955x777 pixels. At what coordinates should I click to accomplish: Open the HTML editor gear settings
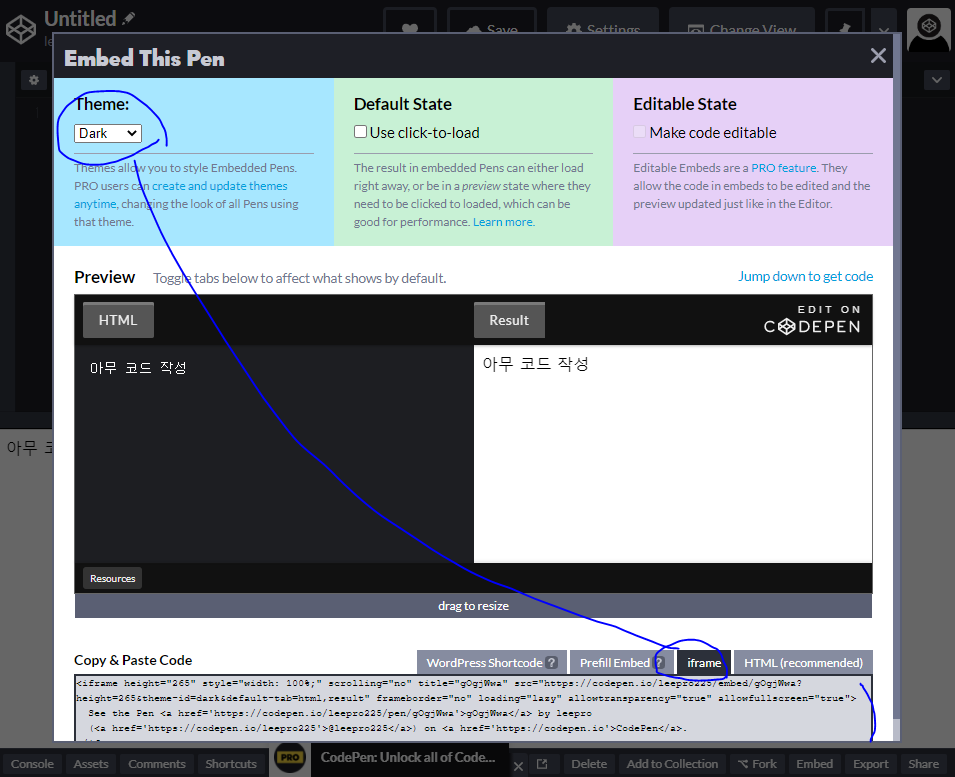click(x=34, y=80)
